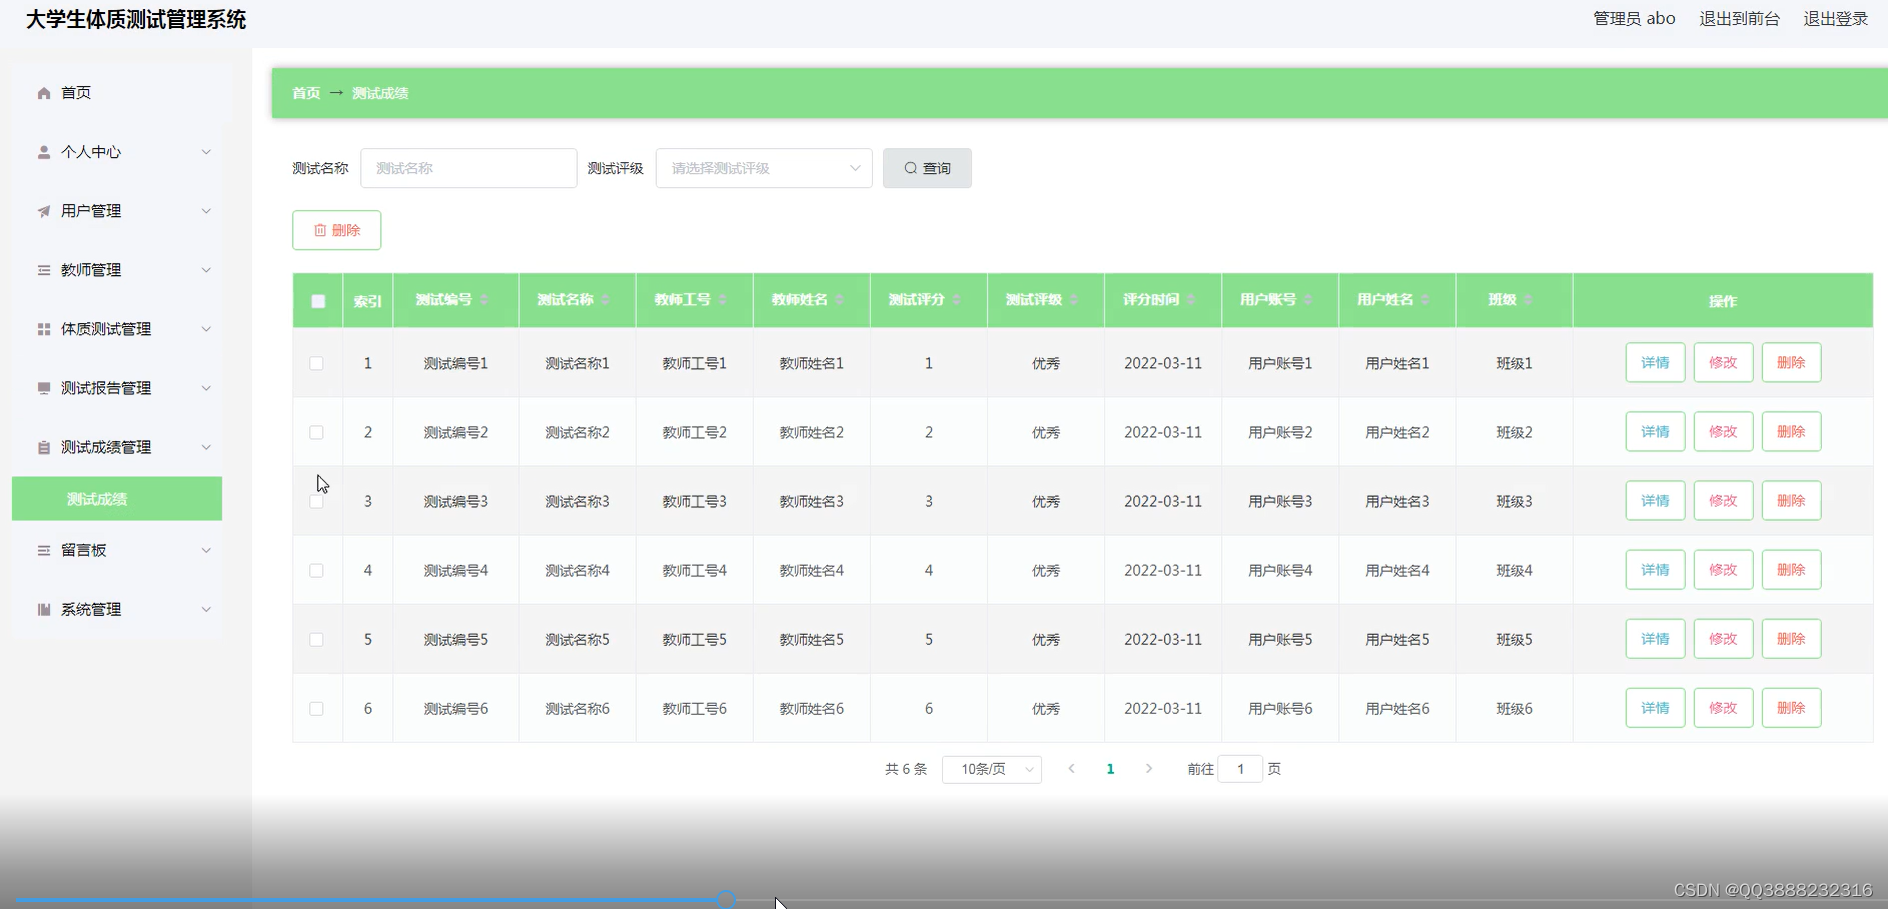Check the row 5 checkbox

point(316,639)
